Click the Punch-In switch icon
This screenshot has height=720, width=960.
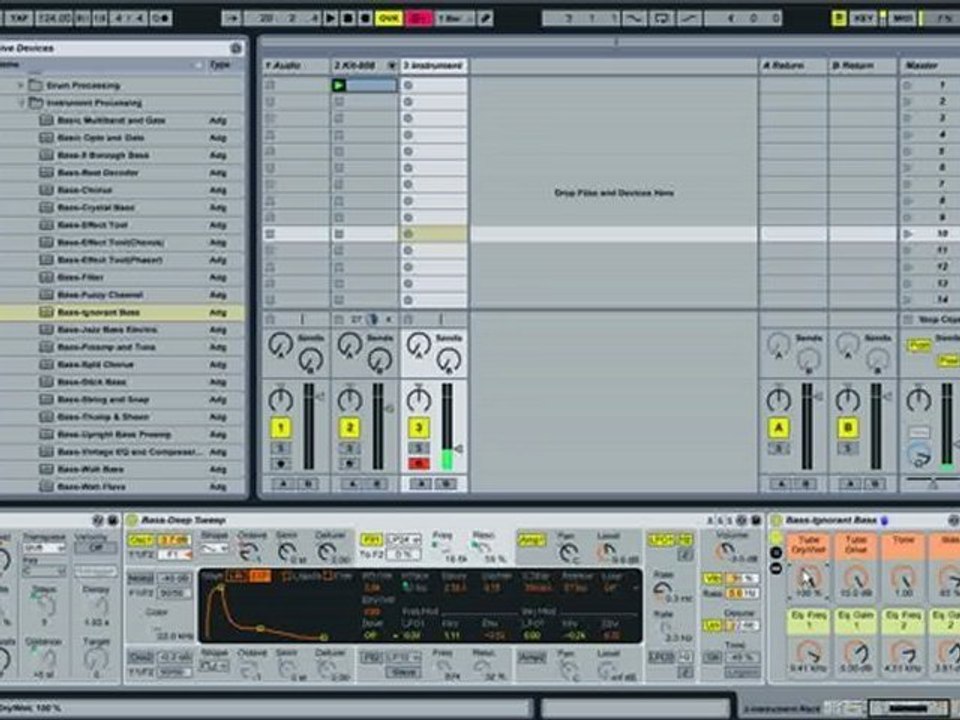(634, 18)
